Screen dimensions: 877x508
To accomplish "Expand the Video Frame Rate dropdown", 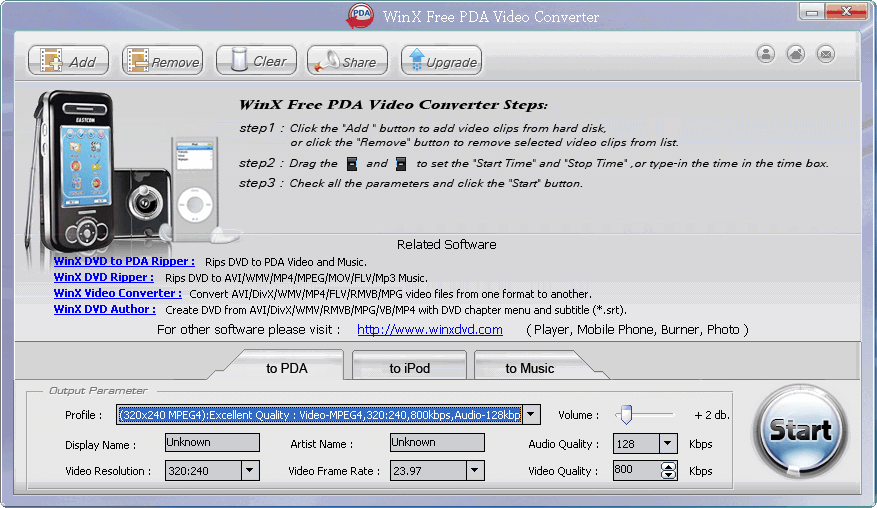I will [x=475, y=471].
